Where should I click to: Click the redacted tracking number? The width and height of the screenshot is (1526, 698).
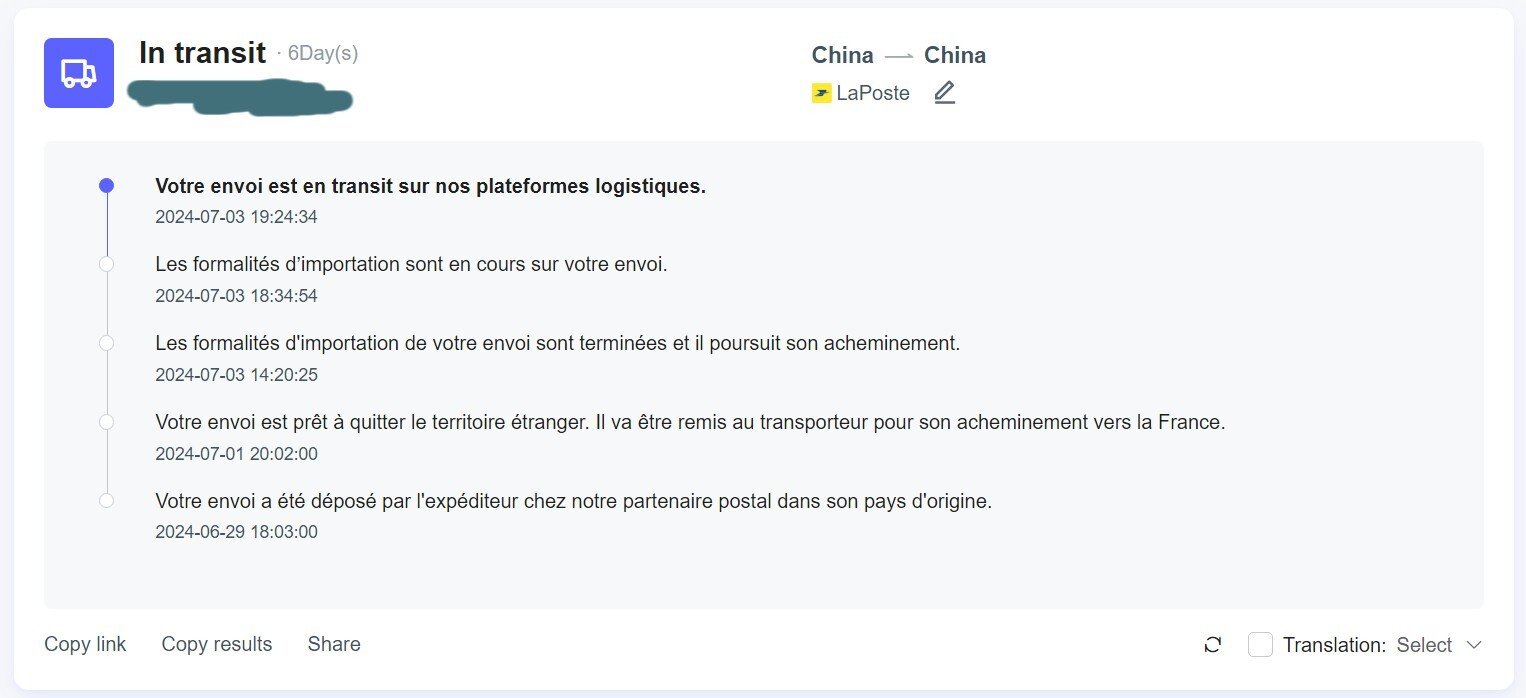pyautogui.click(x=240, y=98)
